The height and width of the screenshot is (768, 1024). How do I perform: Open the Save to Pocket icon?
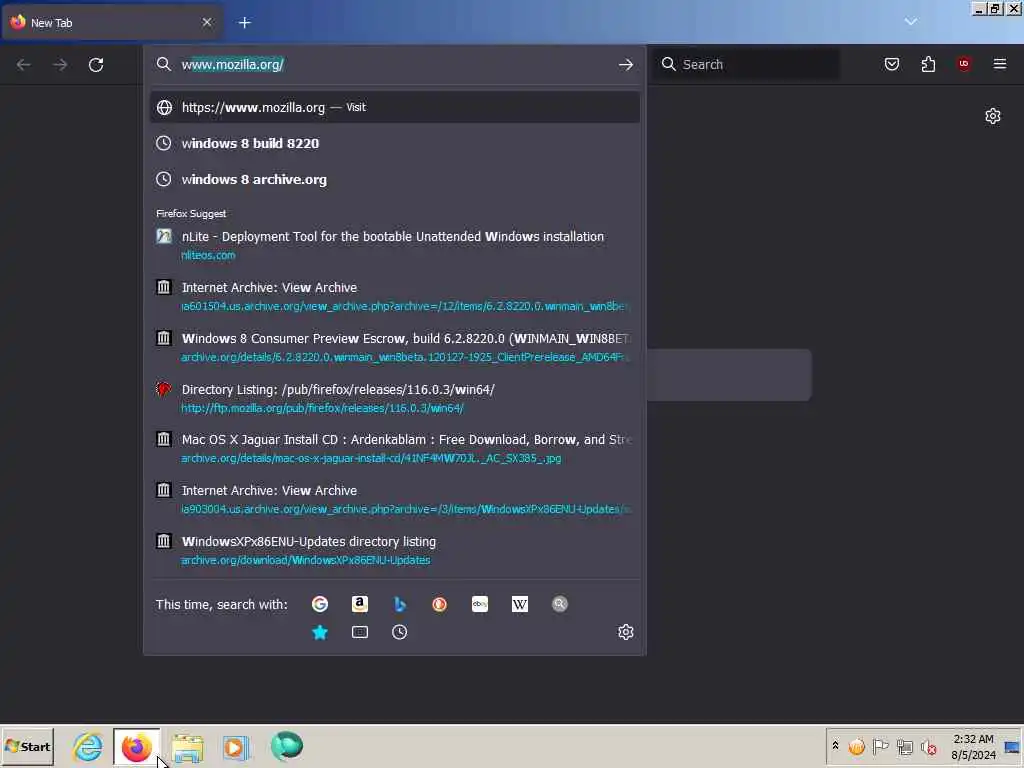click(x=891, y=64)
